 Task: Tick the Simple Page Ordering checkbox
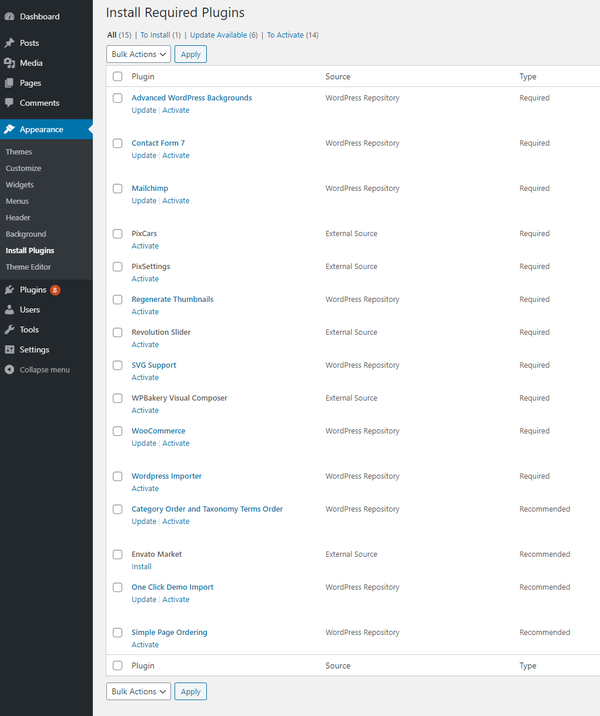click(118, 632)
